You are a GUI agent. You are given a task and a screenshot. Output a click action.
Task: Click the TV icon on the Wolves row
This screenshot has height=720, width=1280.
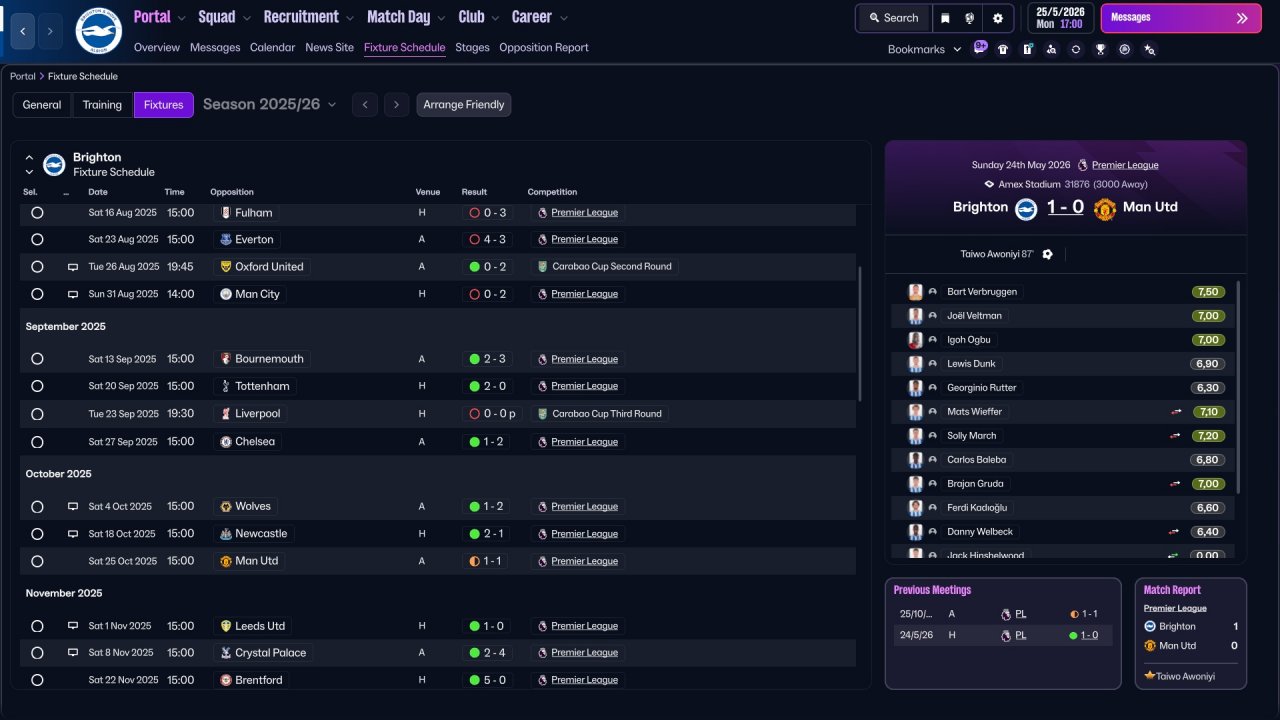click(73, 507)
